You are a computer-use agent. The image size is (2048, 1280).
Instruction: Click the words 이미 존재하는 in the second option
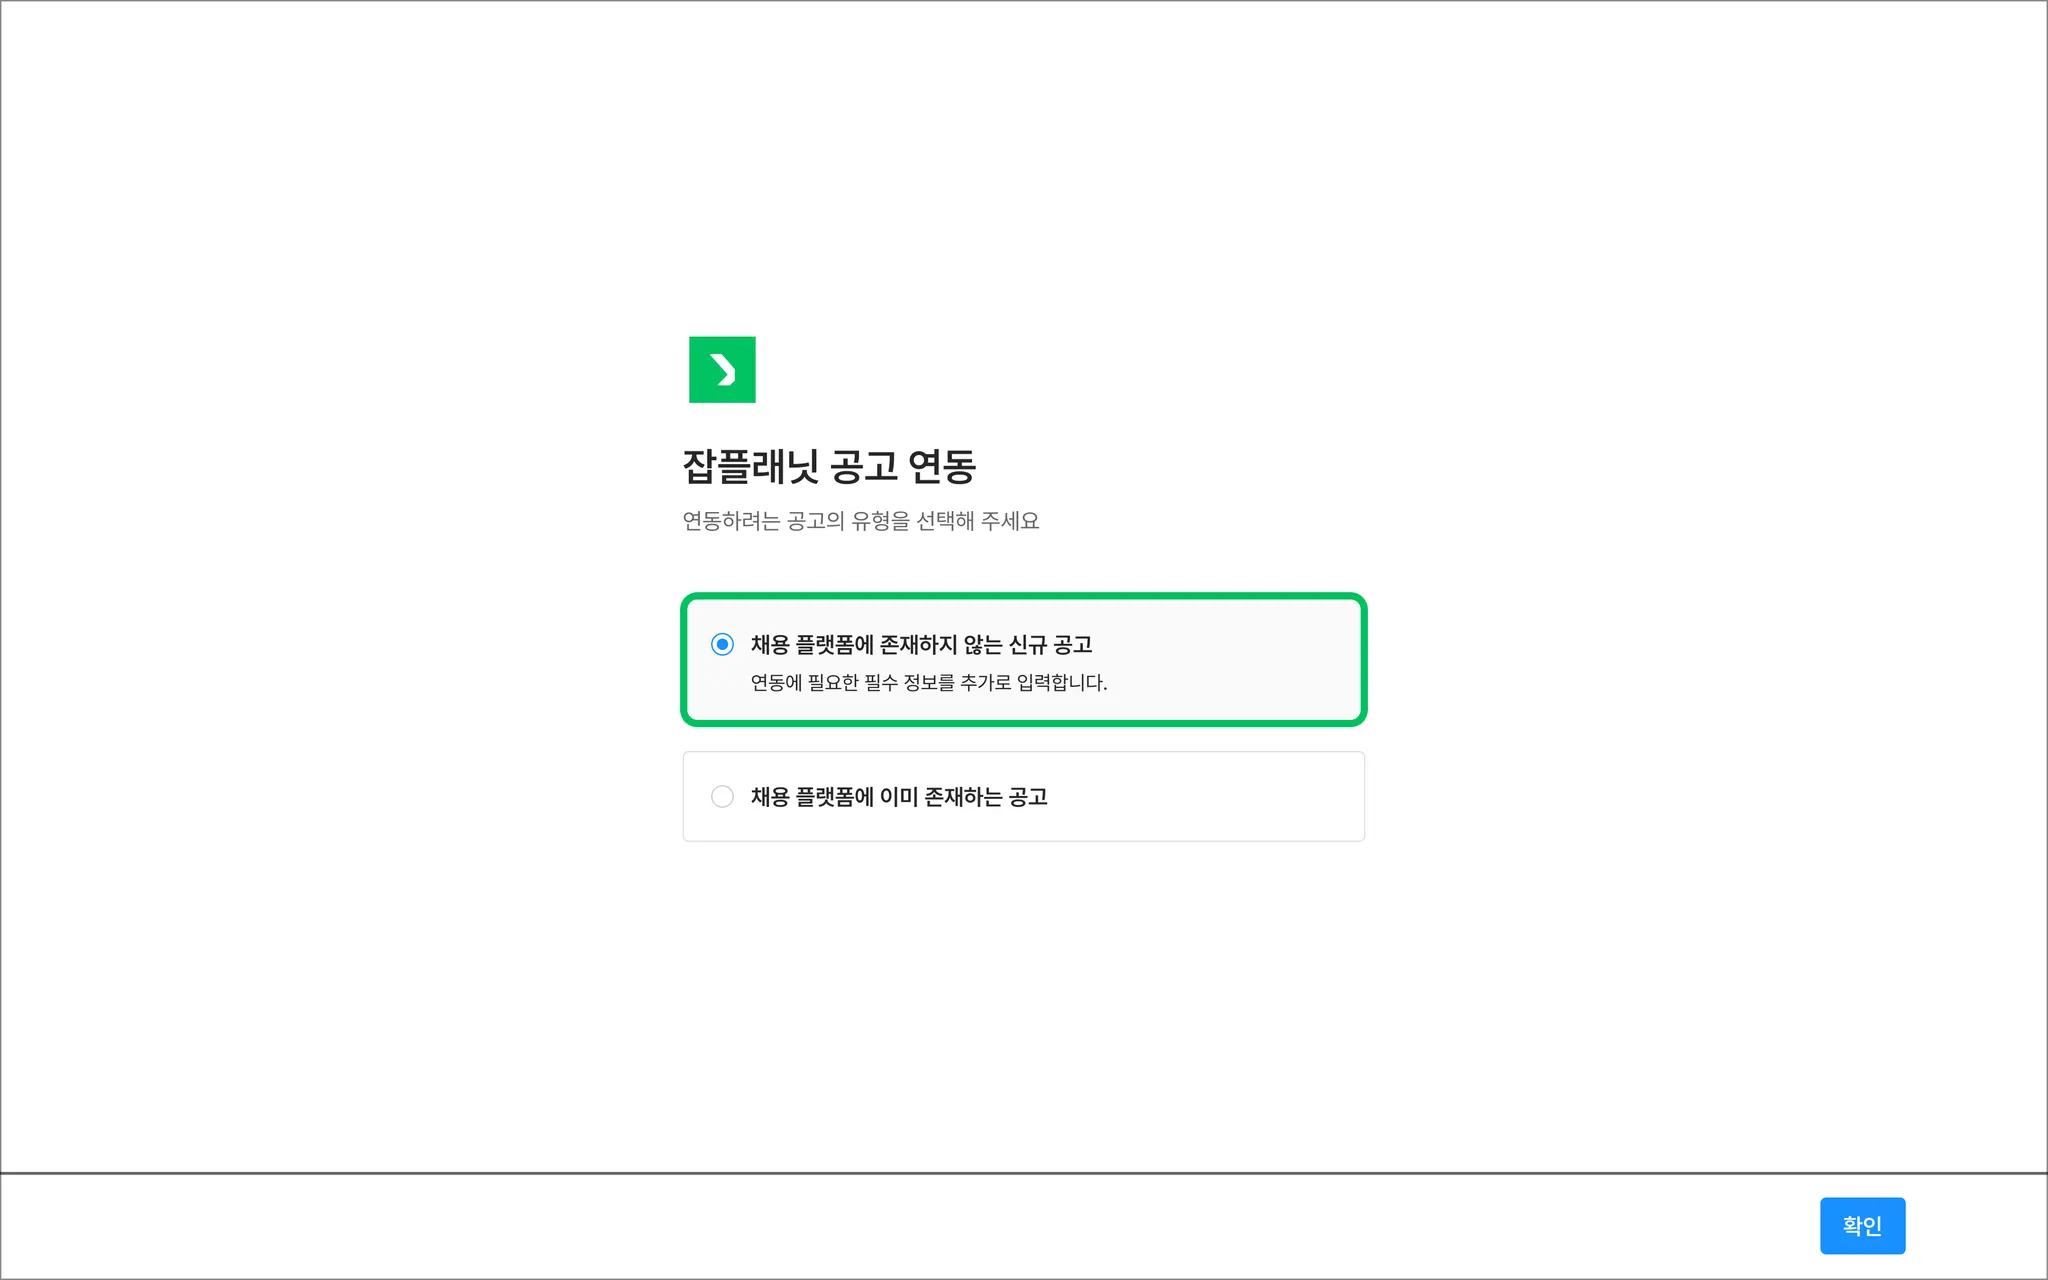pyautogui.click(x=940, y=797)
